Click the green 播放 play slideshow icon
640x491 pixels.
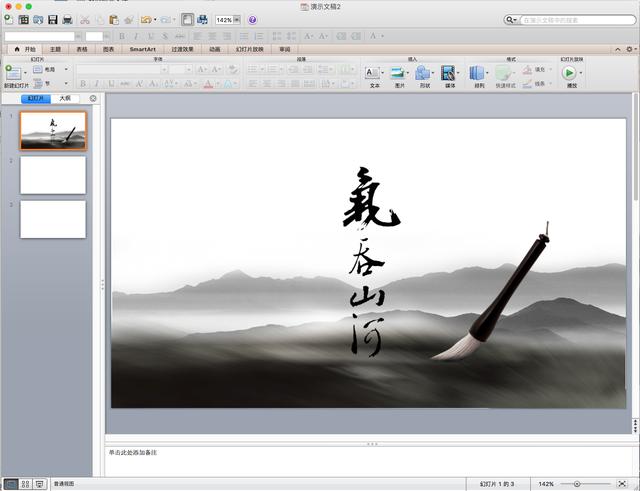569,73
